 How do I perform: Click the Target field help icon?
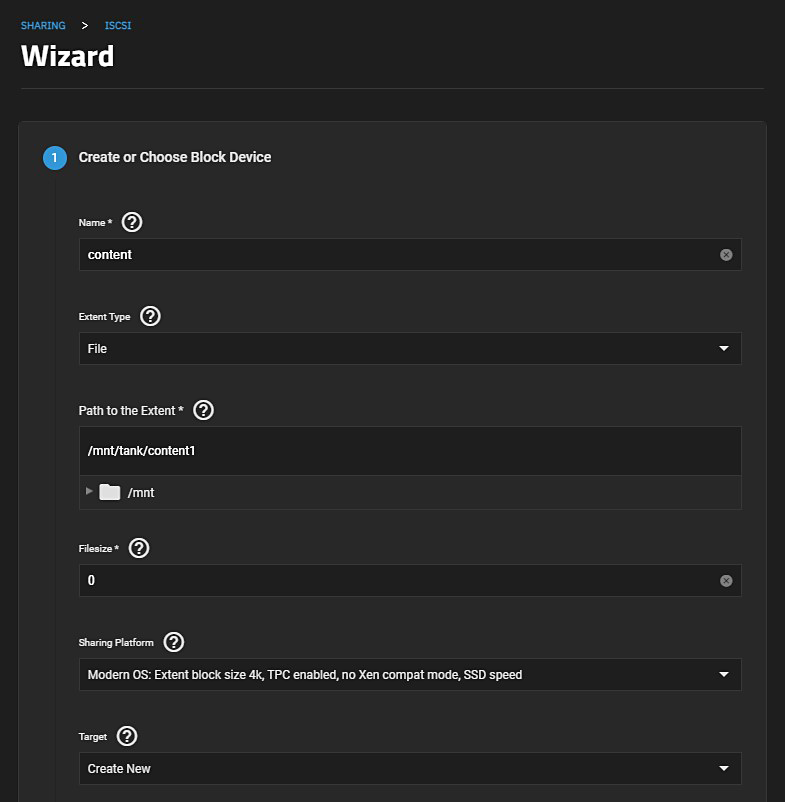point(127,736)
